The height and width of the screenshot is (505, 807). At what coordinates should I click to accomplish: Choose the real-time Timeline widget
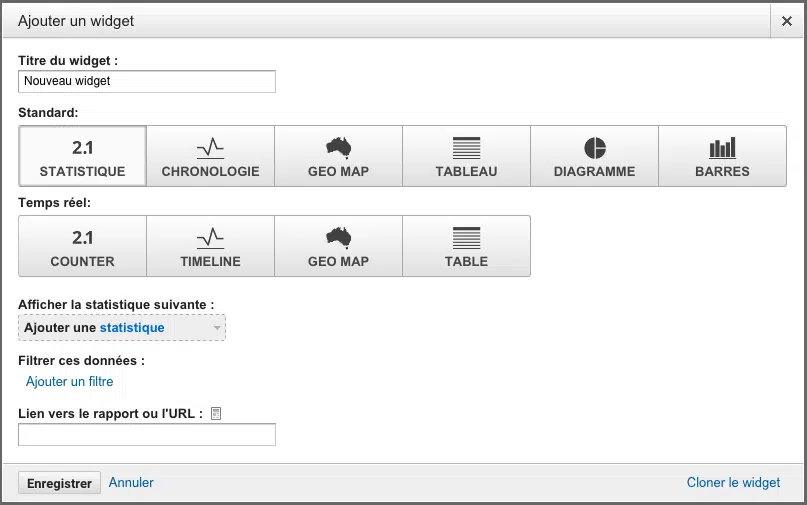pos(210,246)
